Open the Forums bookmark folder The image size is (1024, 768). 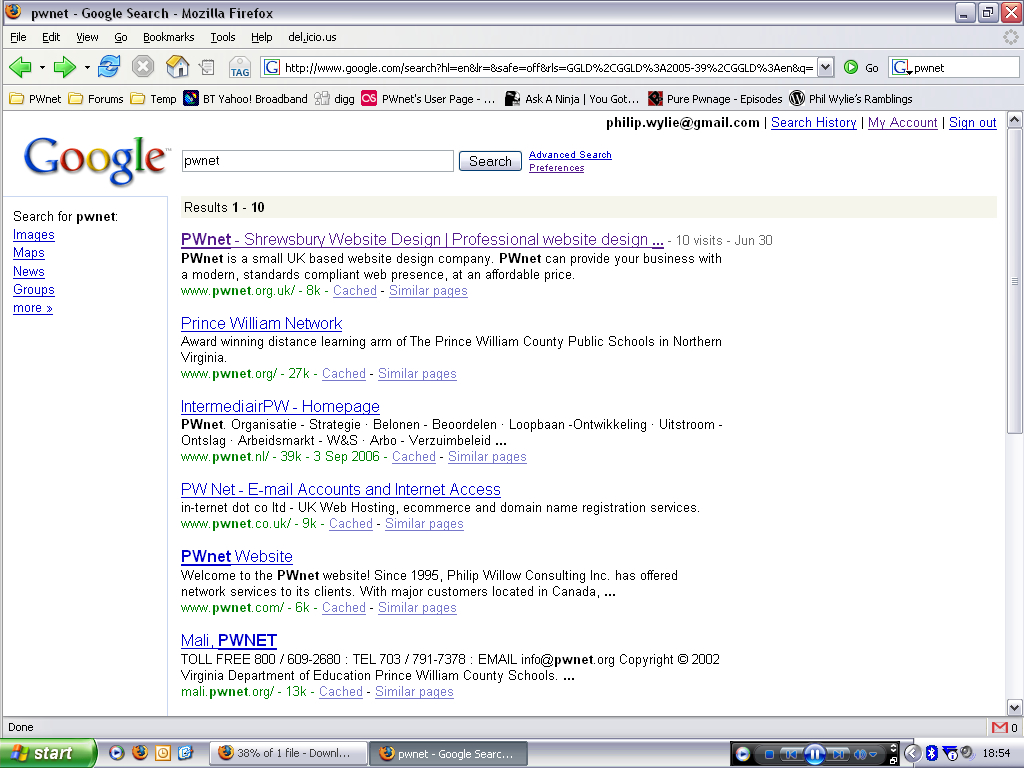point(97,99)
